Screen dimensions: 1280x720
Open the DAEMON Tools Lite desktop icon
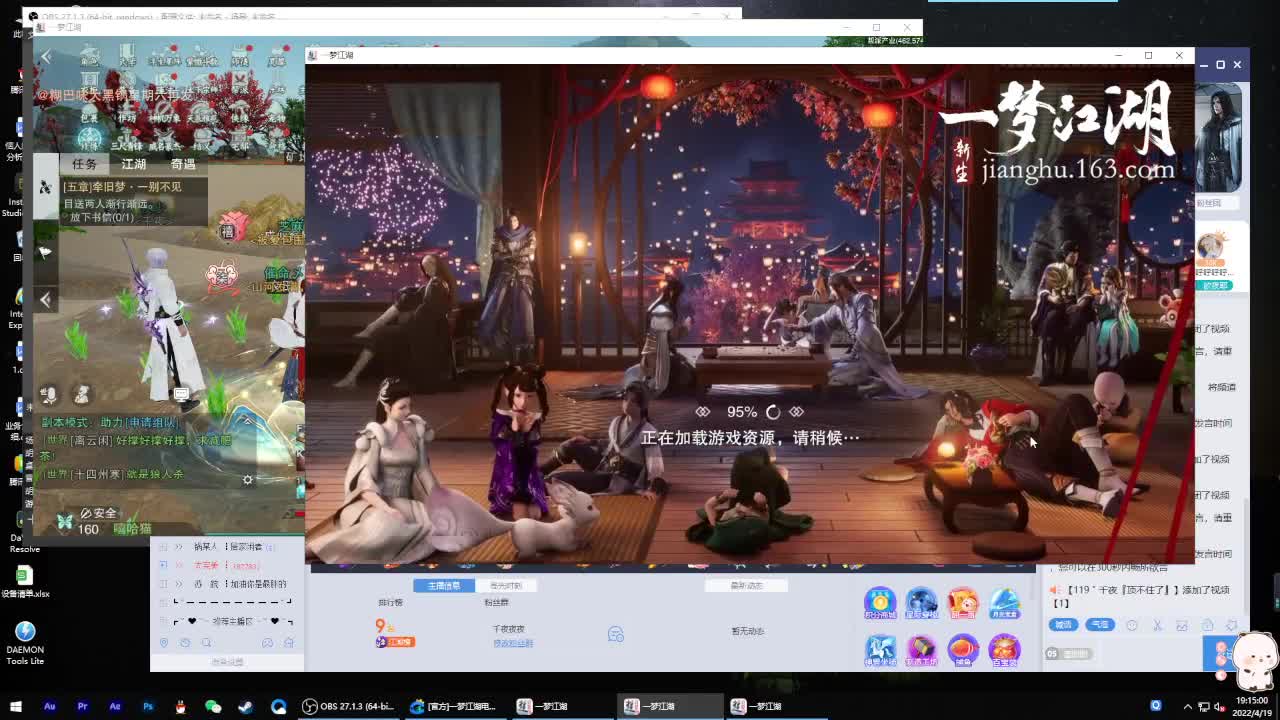pyautogui.click(x=25, y=642)
